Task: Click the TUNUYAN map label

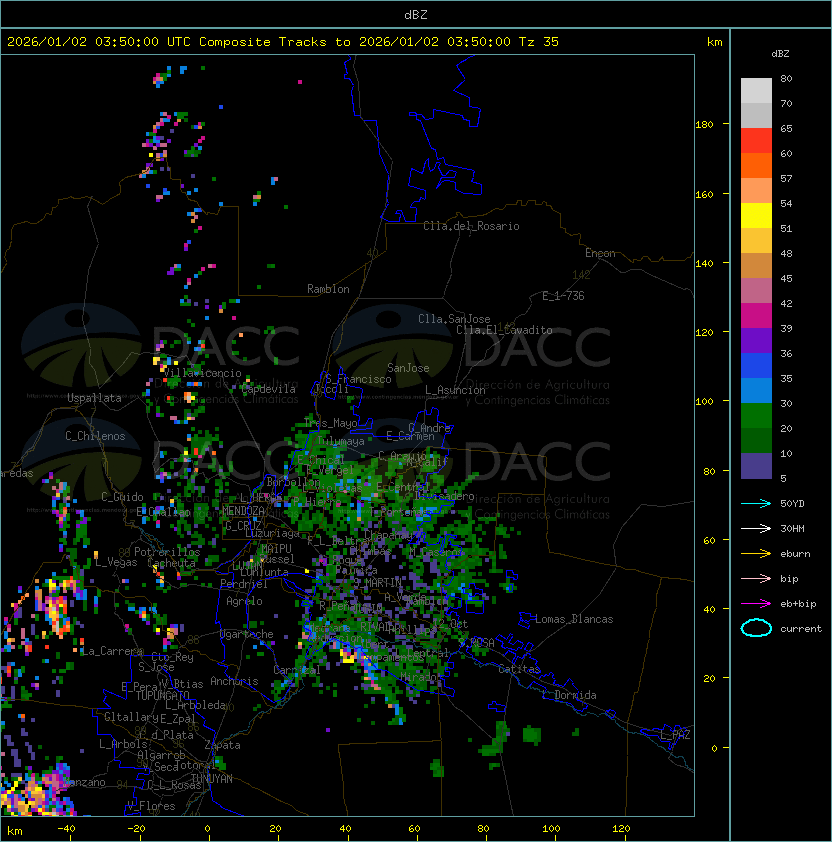Action: (x=212, y=779)
